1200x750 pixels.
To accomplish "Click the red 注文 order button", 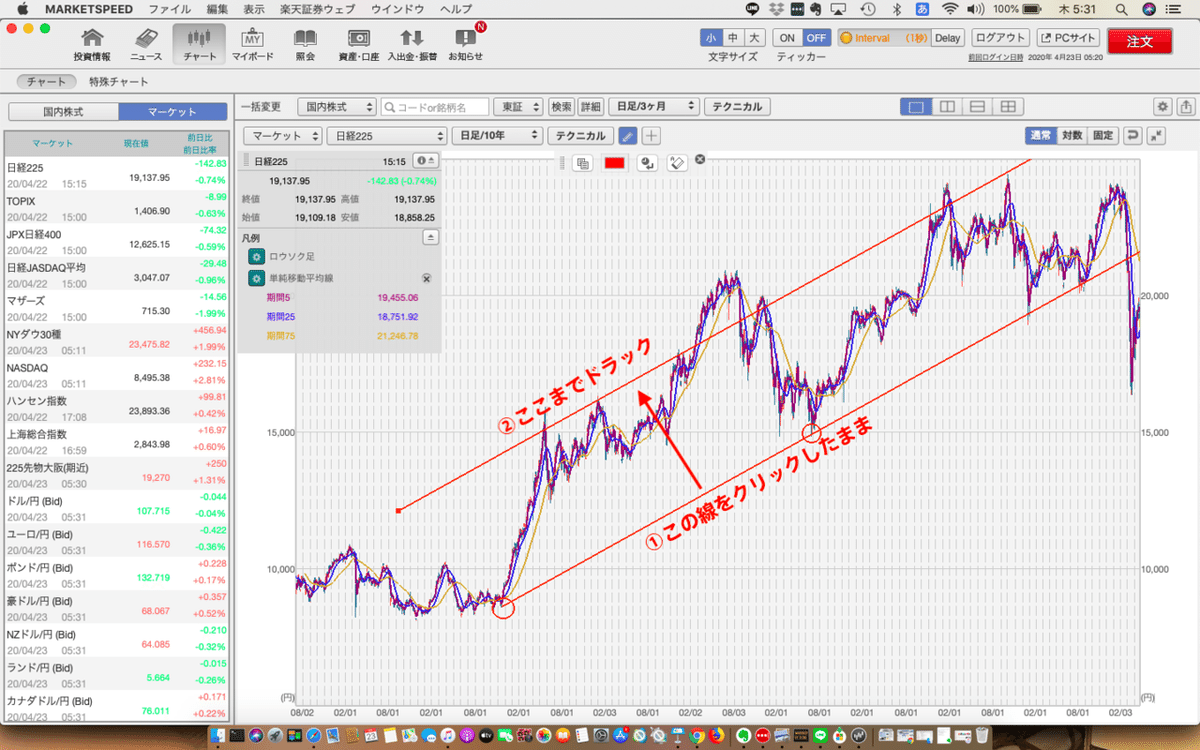I will (1140, 41).
